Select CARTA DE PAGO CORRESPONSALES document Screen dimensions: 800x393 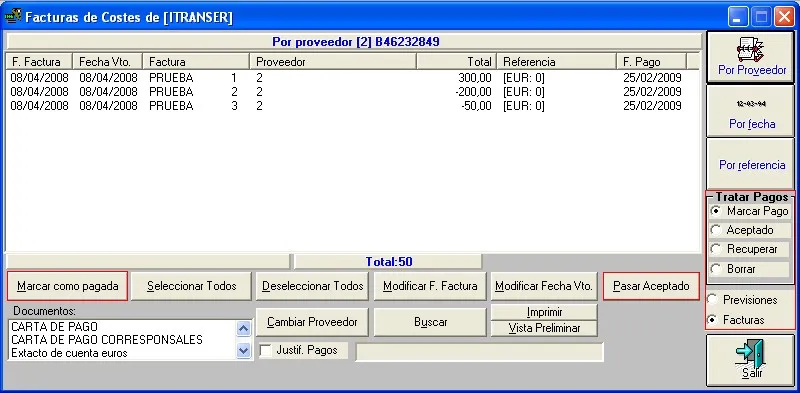[x=107, y=340]
